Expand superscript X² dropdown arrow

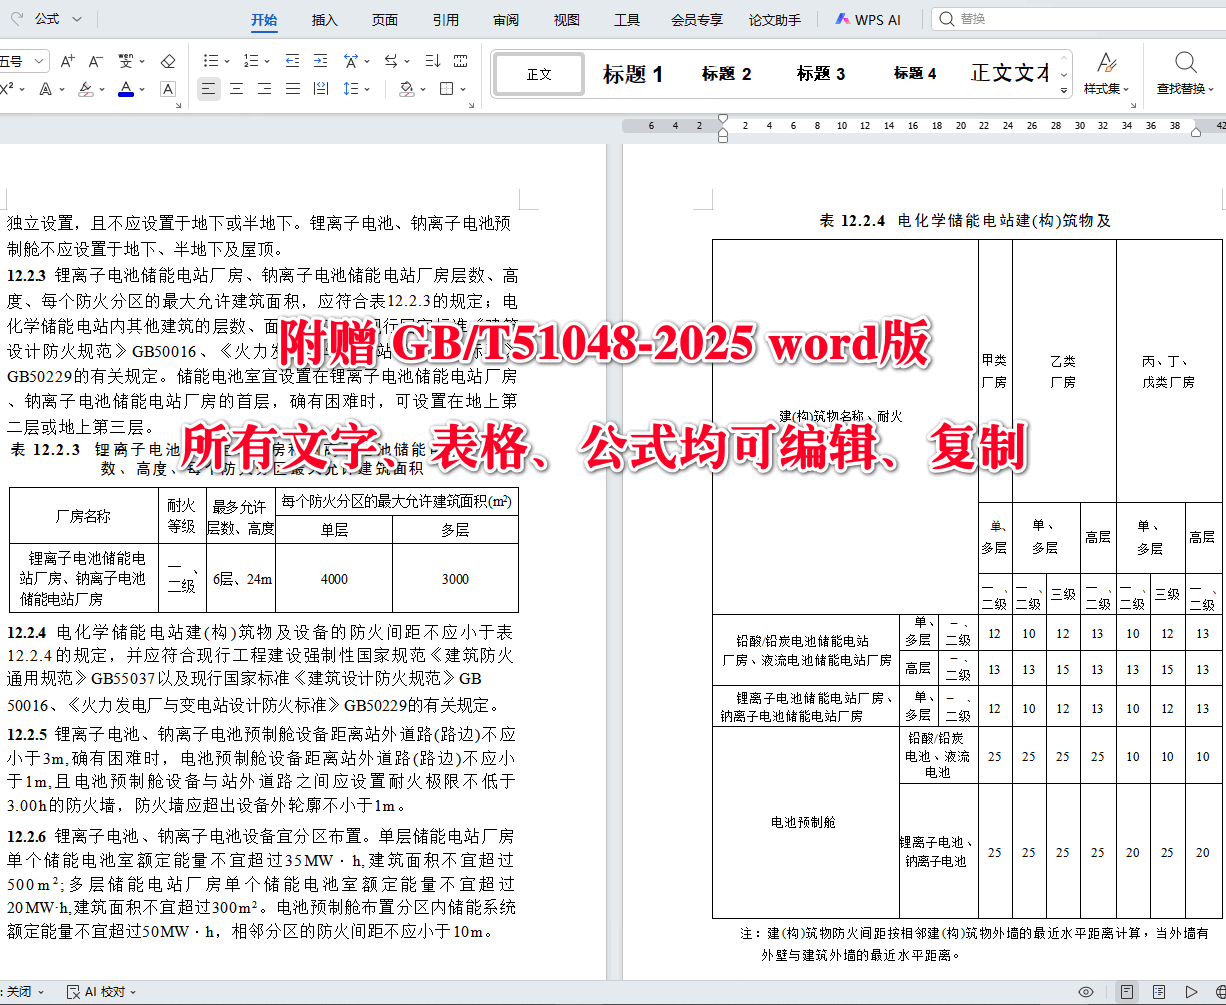(22, 89)
